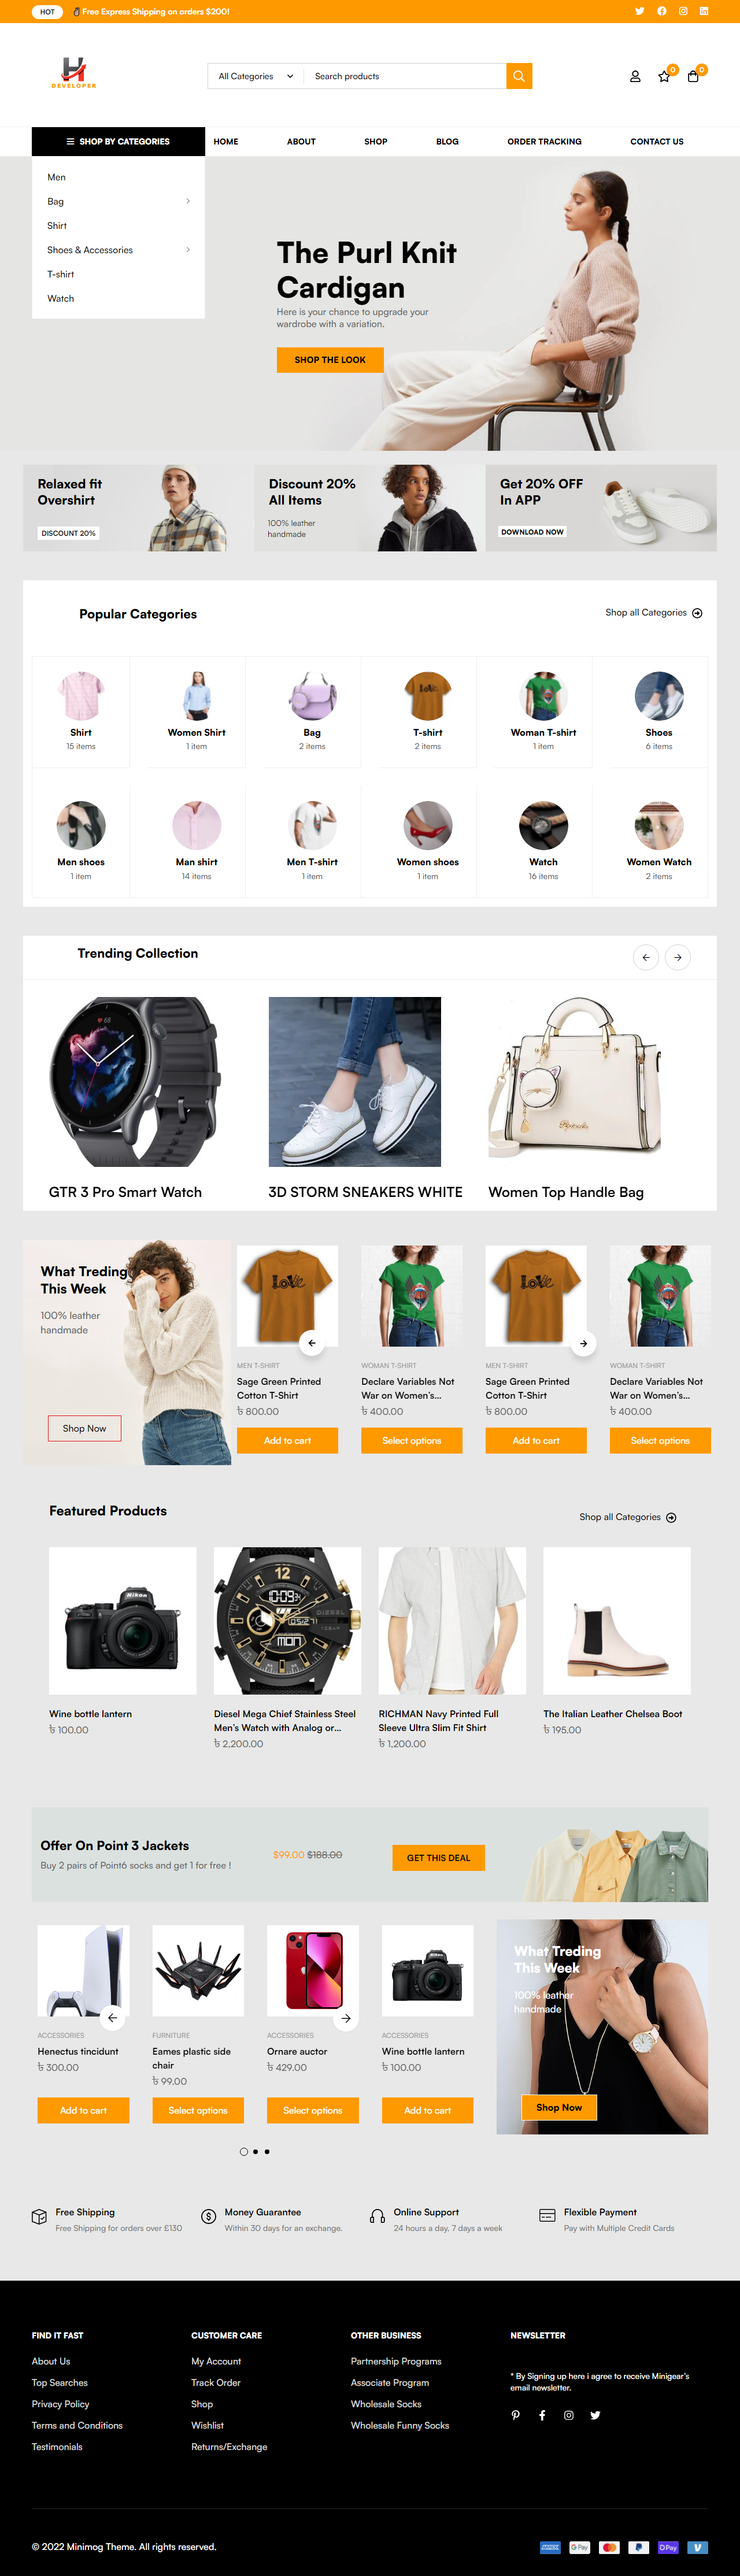
Task: Select the second carousel pagination dot
Action: (255, 2151)
